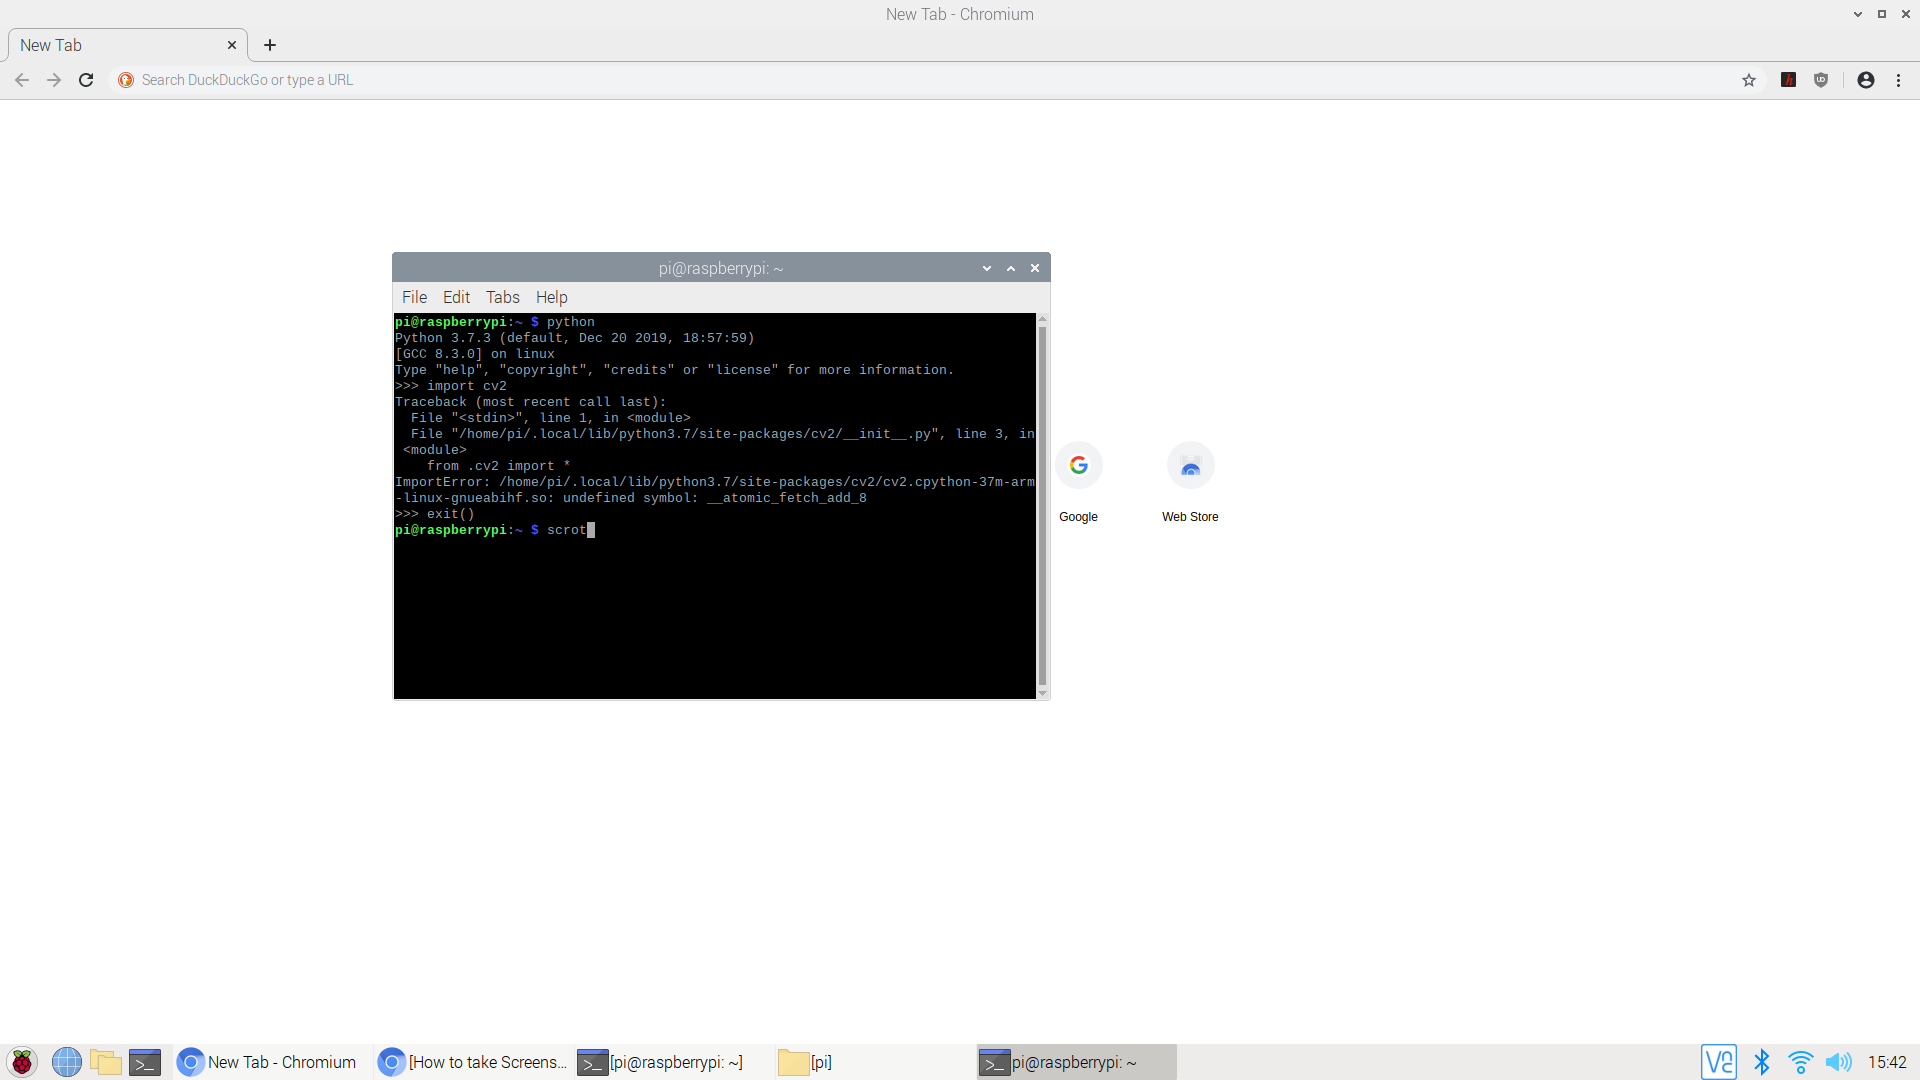The height and width of the screenshot is (1080, 1920).
Task: Click the 15:42 clock in the taskbar
Action: tap(1887, 1062)
